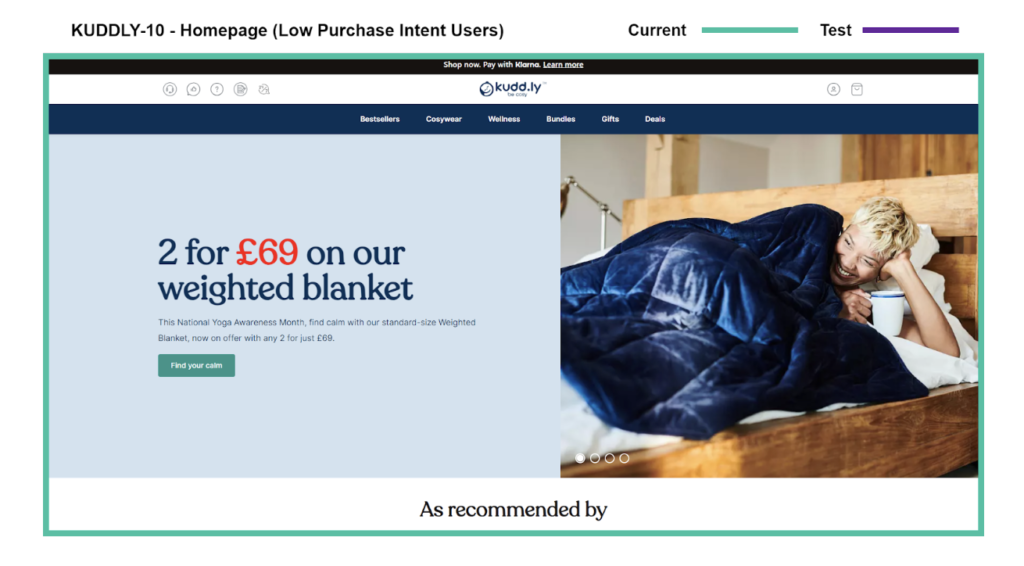1024x566 pixels.
Task: Jump to the fourth carousel slide dot
Action: point(624,458)
